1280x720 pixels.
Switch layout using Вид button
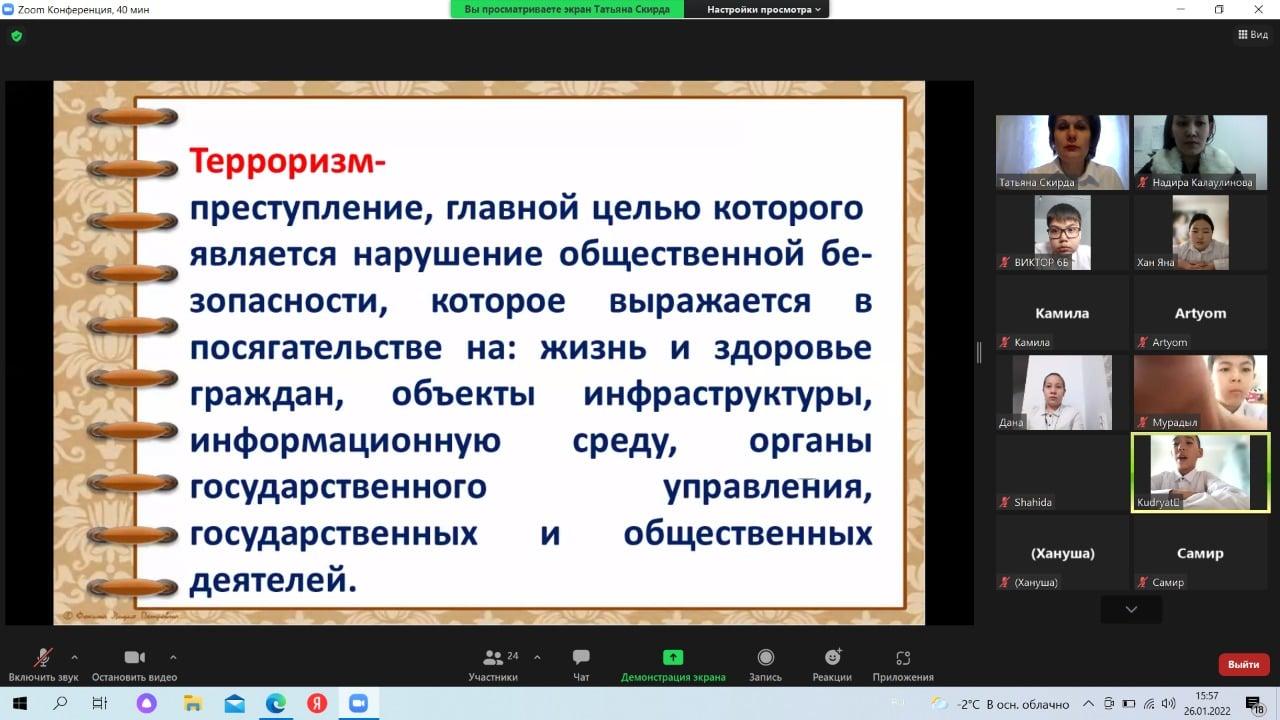tap(1253, 35)
